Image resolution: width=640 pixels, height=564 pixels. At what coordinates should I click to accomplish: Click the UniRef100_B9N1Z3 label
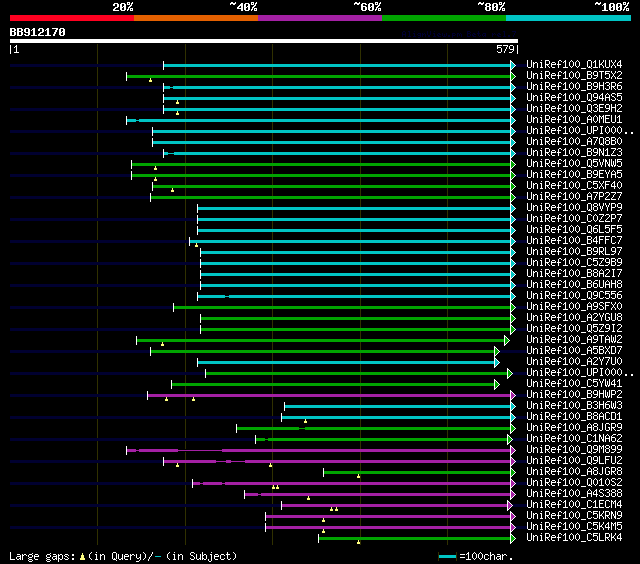pos(574,153)
